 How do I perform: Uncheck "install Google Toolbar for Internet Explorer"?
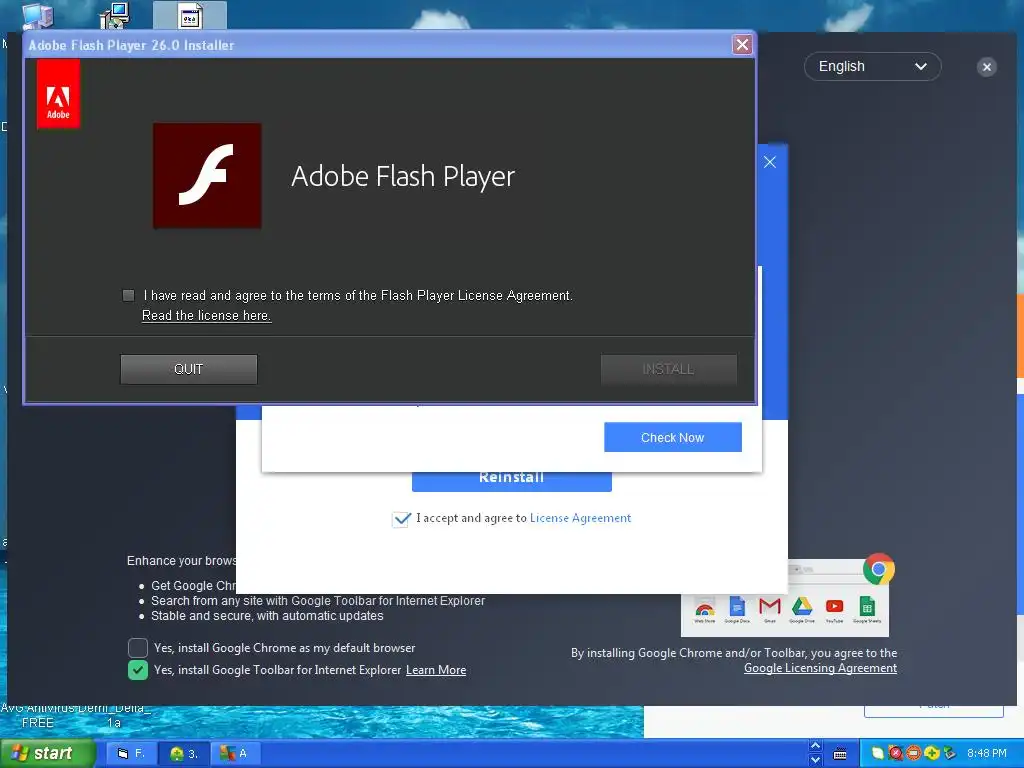(x=138, y=670)
